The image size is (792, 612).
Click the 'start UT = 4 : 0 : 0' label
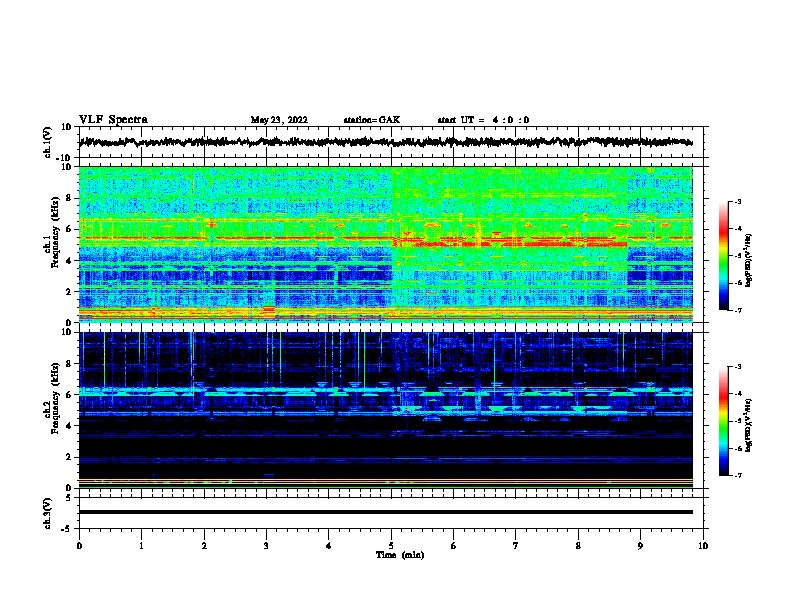point(483,120)
